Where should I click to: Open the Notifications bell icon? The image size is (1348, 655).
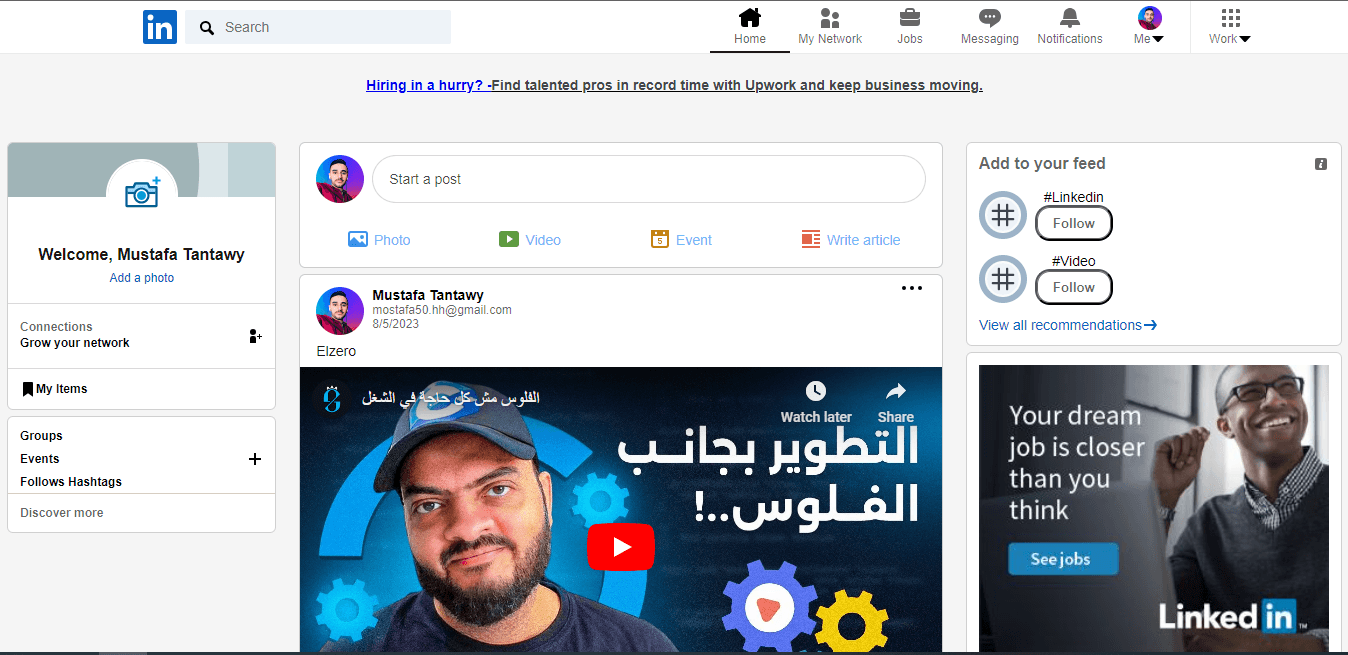[1070, 18]
